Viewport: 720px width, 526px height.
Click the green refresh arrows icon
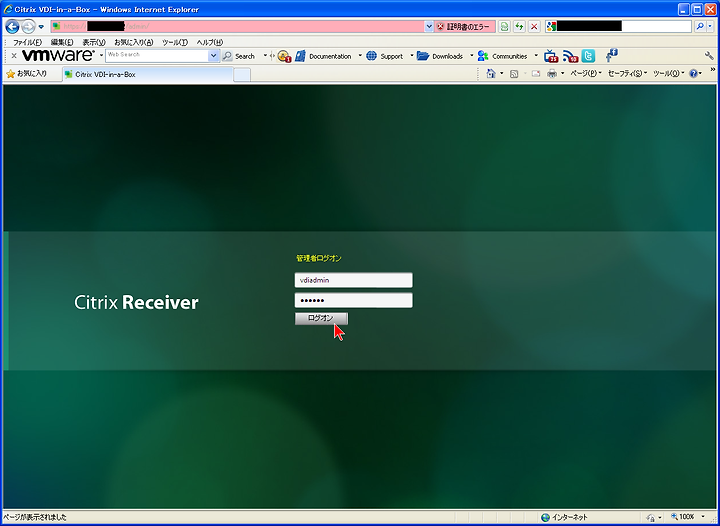tap(519, 27)
